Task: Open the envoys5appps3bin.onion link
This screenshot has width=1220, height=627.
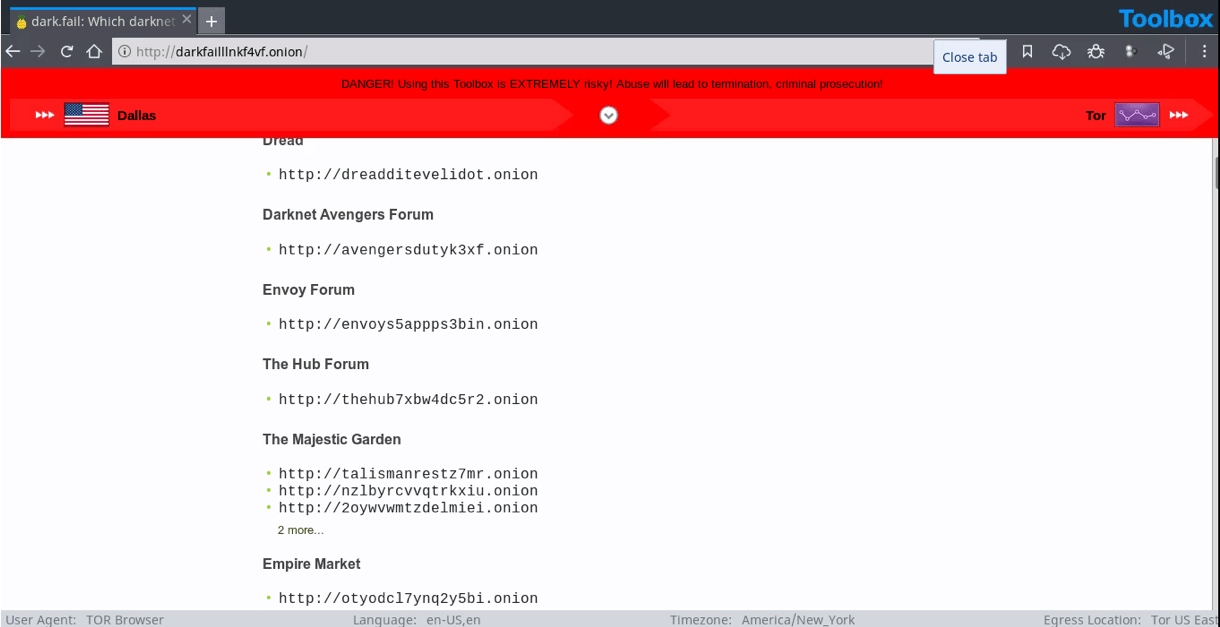Action: pos(408,324)
